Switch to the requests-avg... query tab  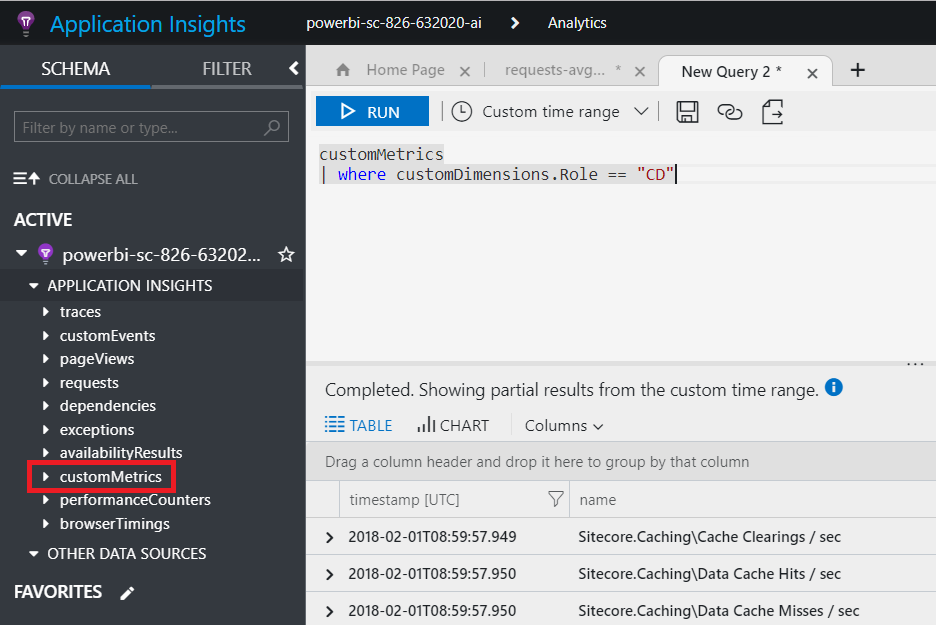click(x=555, y=70)
